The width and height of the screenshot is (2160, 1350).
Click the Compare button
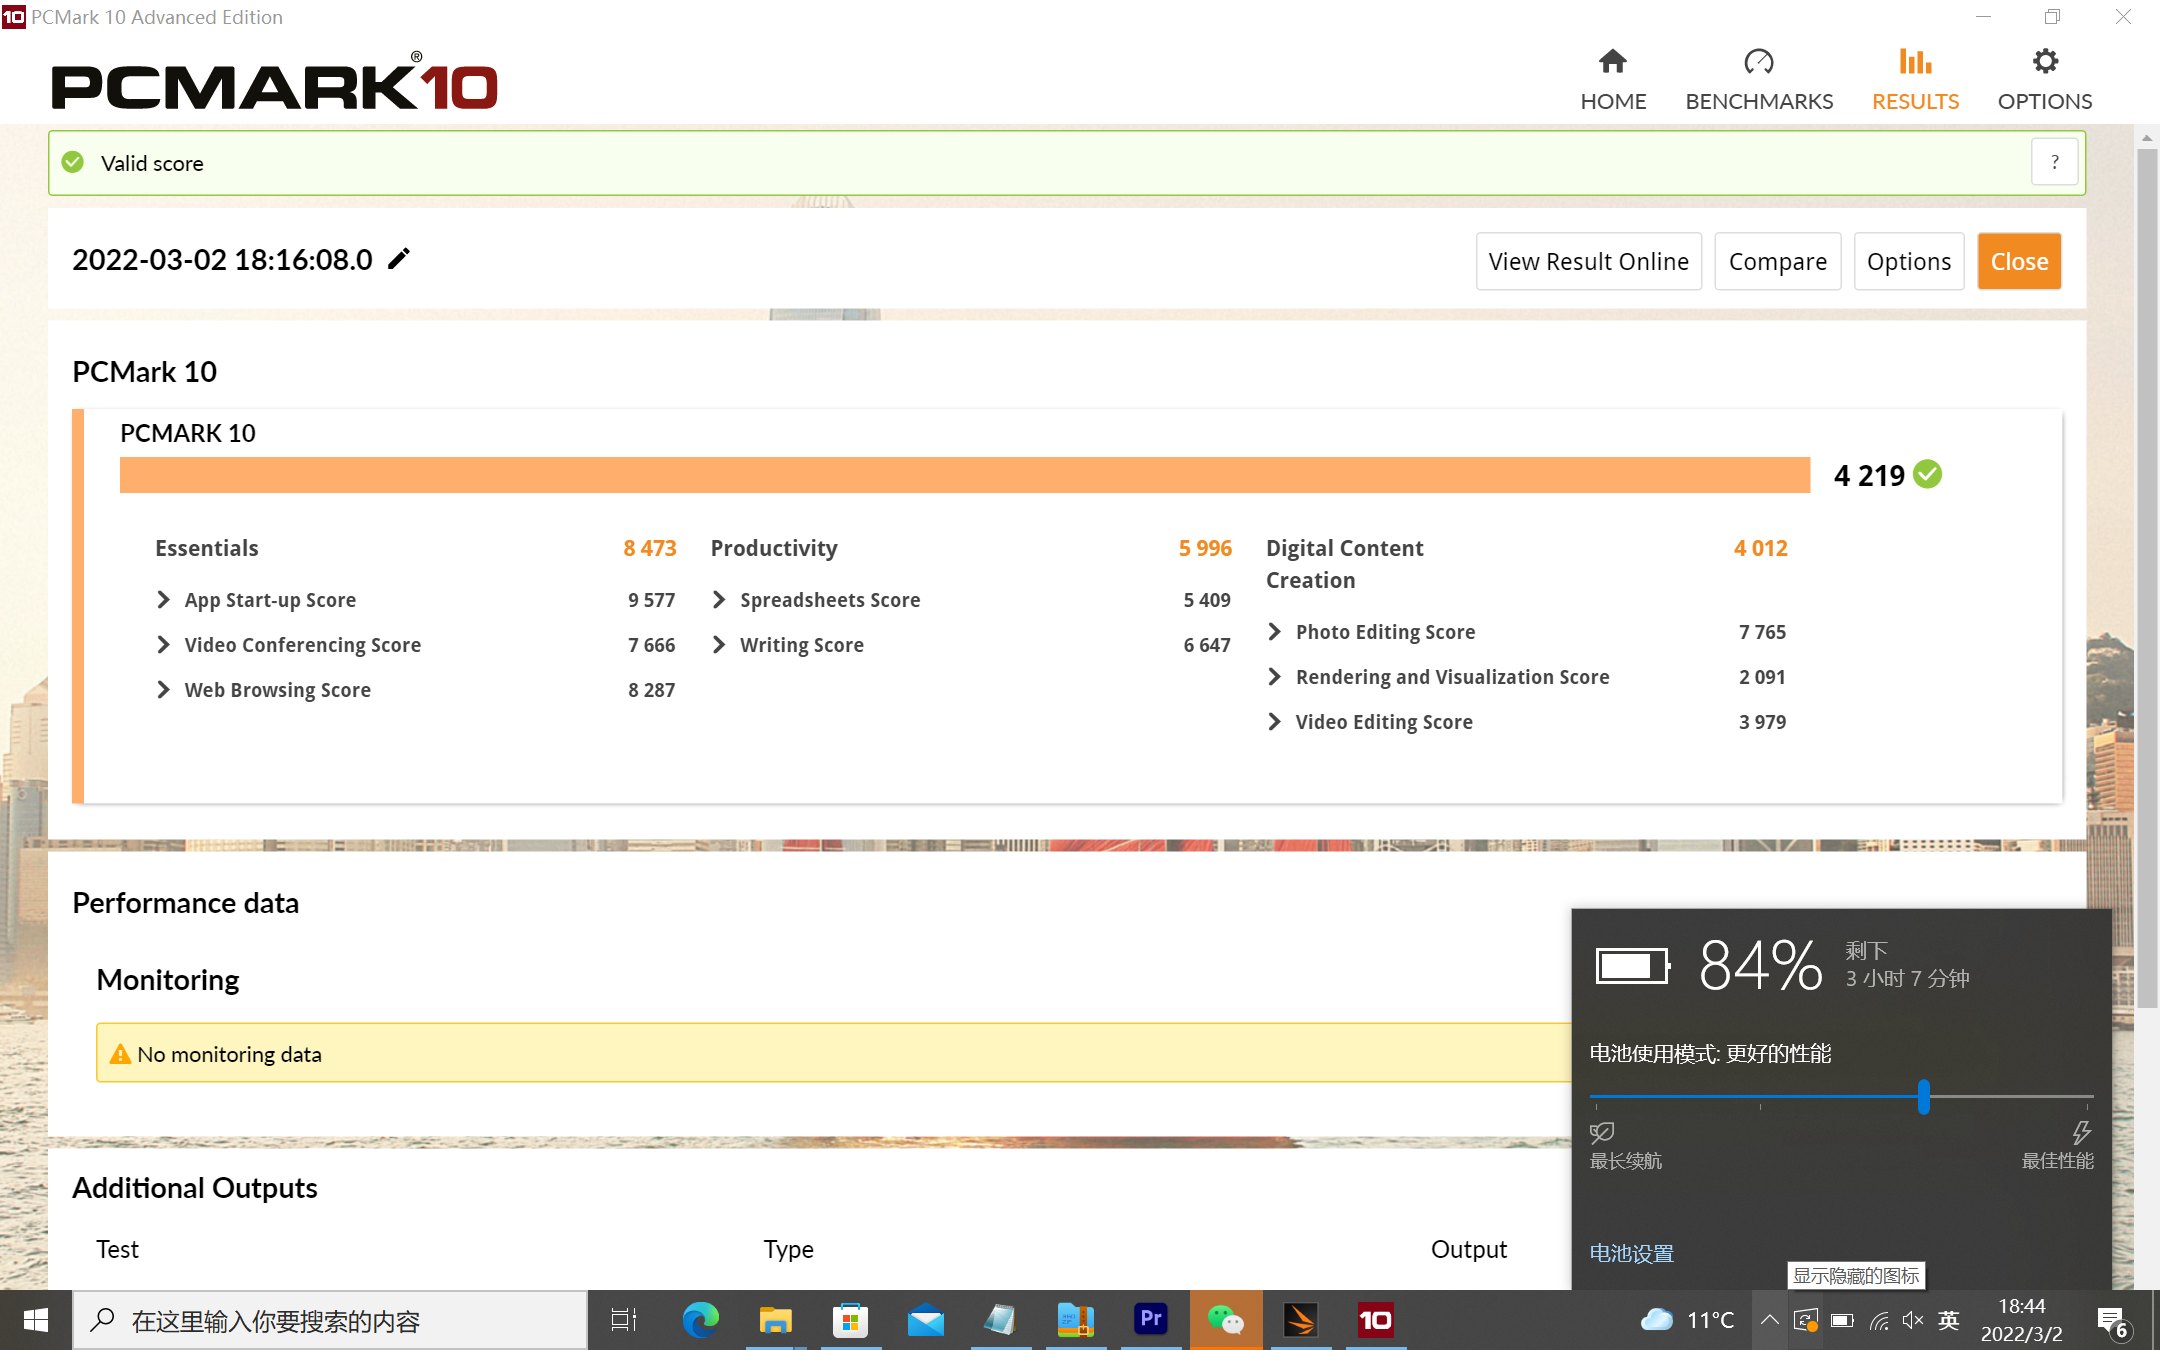tap(1777, 261)
